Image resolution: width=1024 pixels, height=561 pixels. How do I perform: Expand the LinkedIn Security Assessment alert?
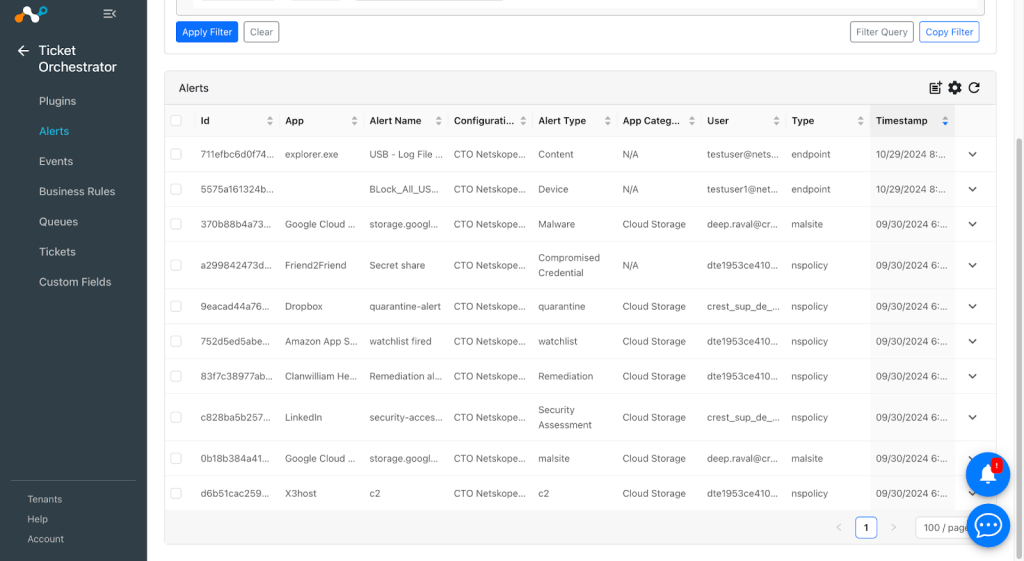[972, 417]
